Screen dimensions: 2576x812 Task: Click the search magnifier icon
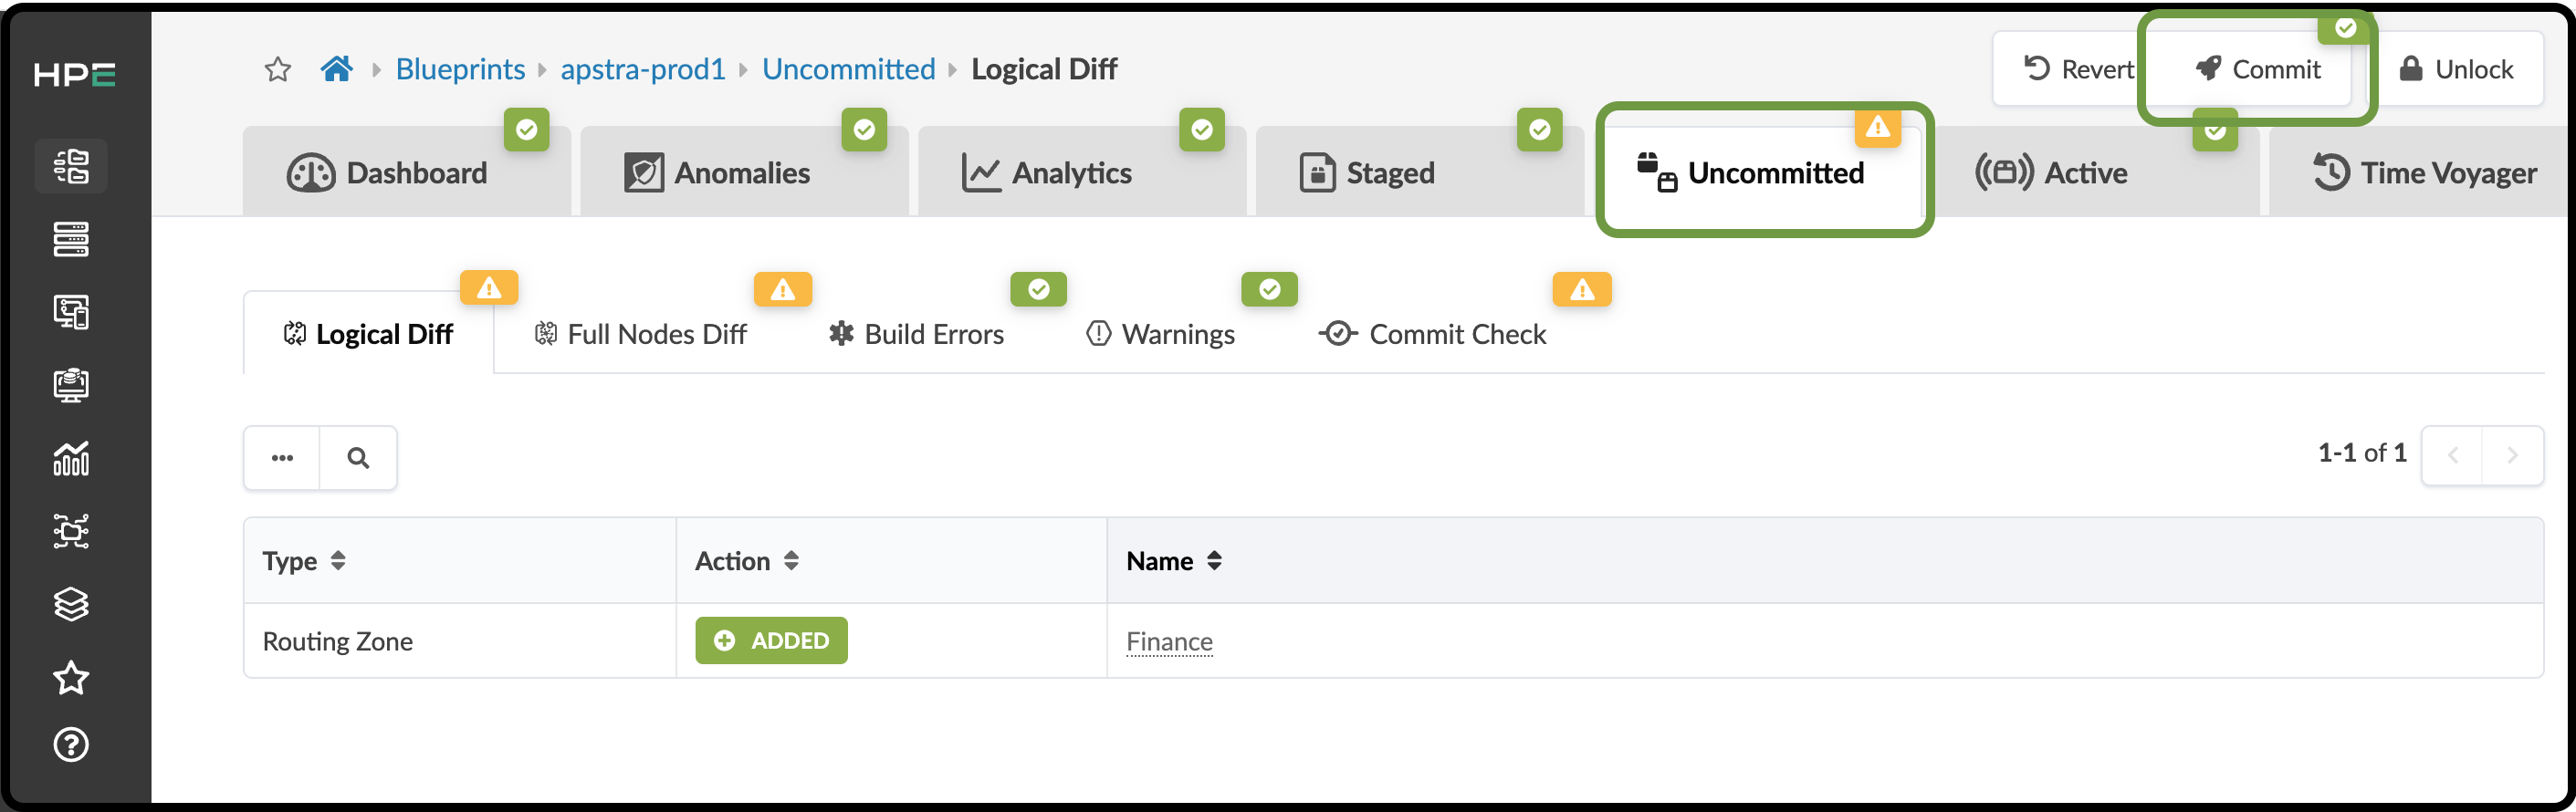click(358, 458)
